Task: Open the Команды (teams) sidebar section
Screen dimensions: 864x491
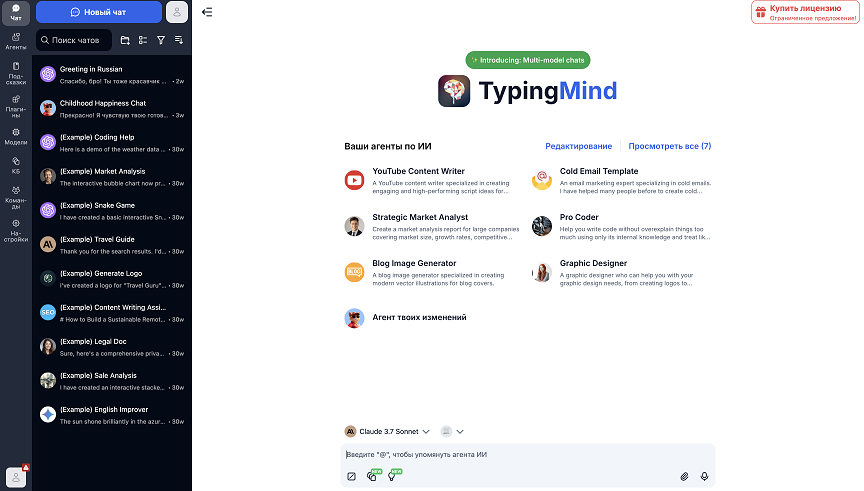Action: click(16, 197)
